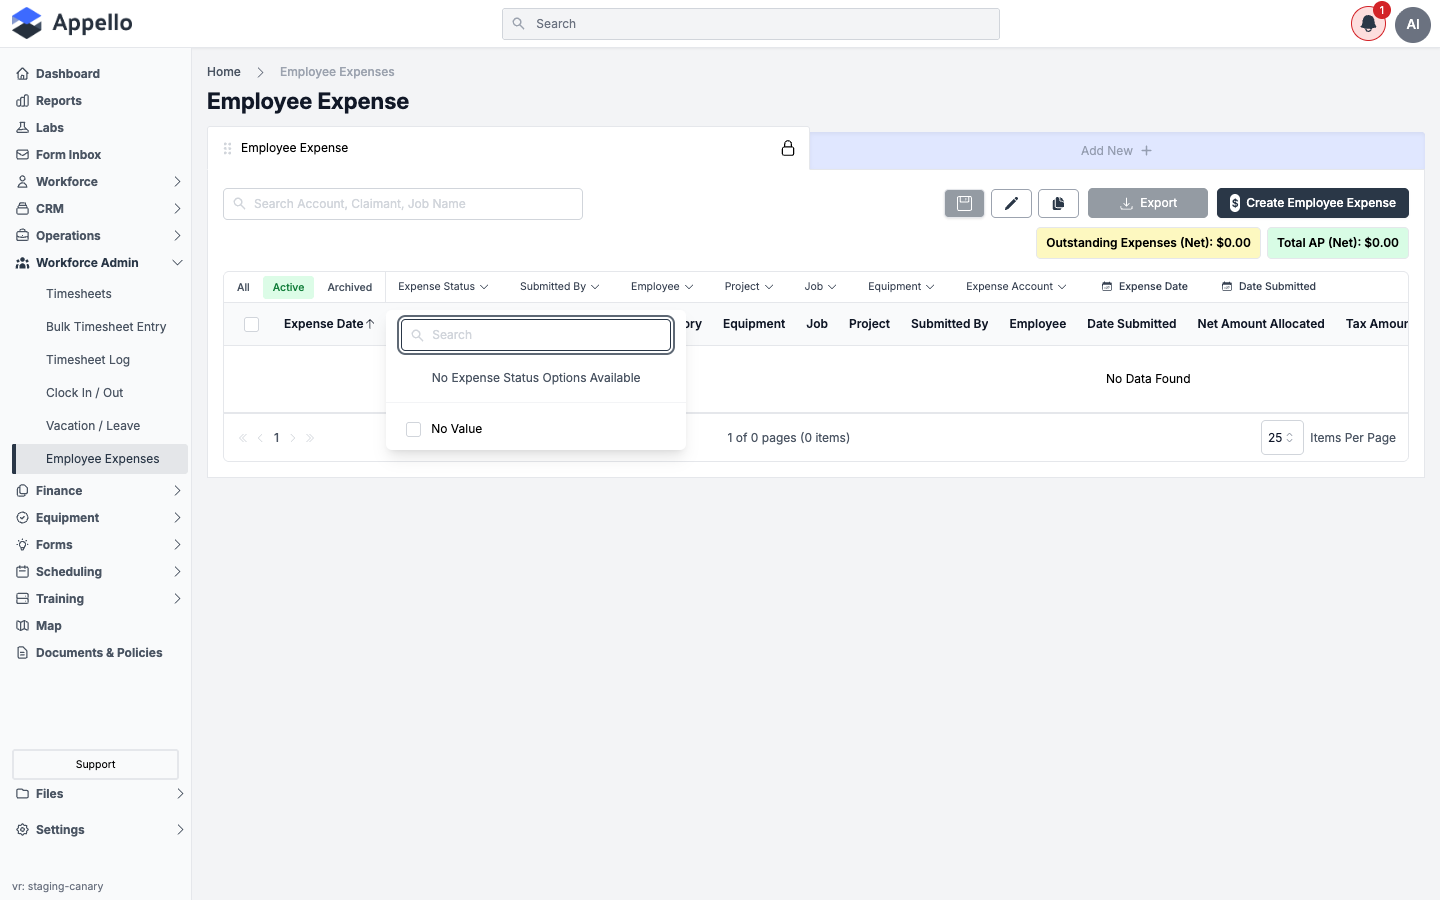Click the Documents & Policies icon
1440x900 pixels.
22,653
